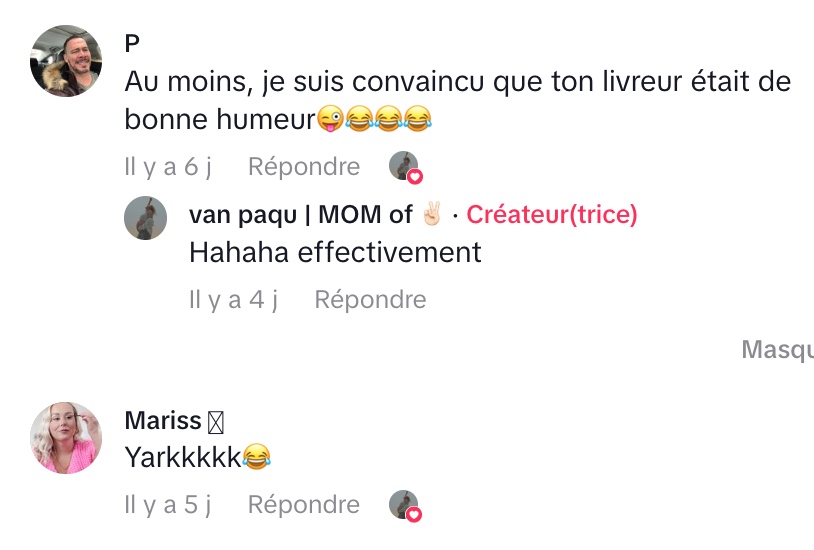The height and width of the screenshot is (550, 814).
Task: Click the pink Créateur(trice) label
Action: (552, 214)
